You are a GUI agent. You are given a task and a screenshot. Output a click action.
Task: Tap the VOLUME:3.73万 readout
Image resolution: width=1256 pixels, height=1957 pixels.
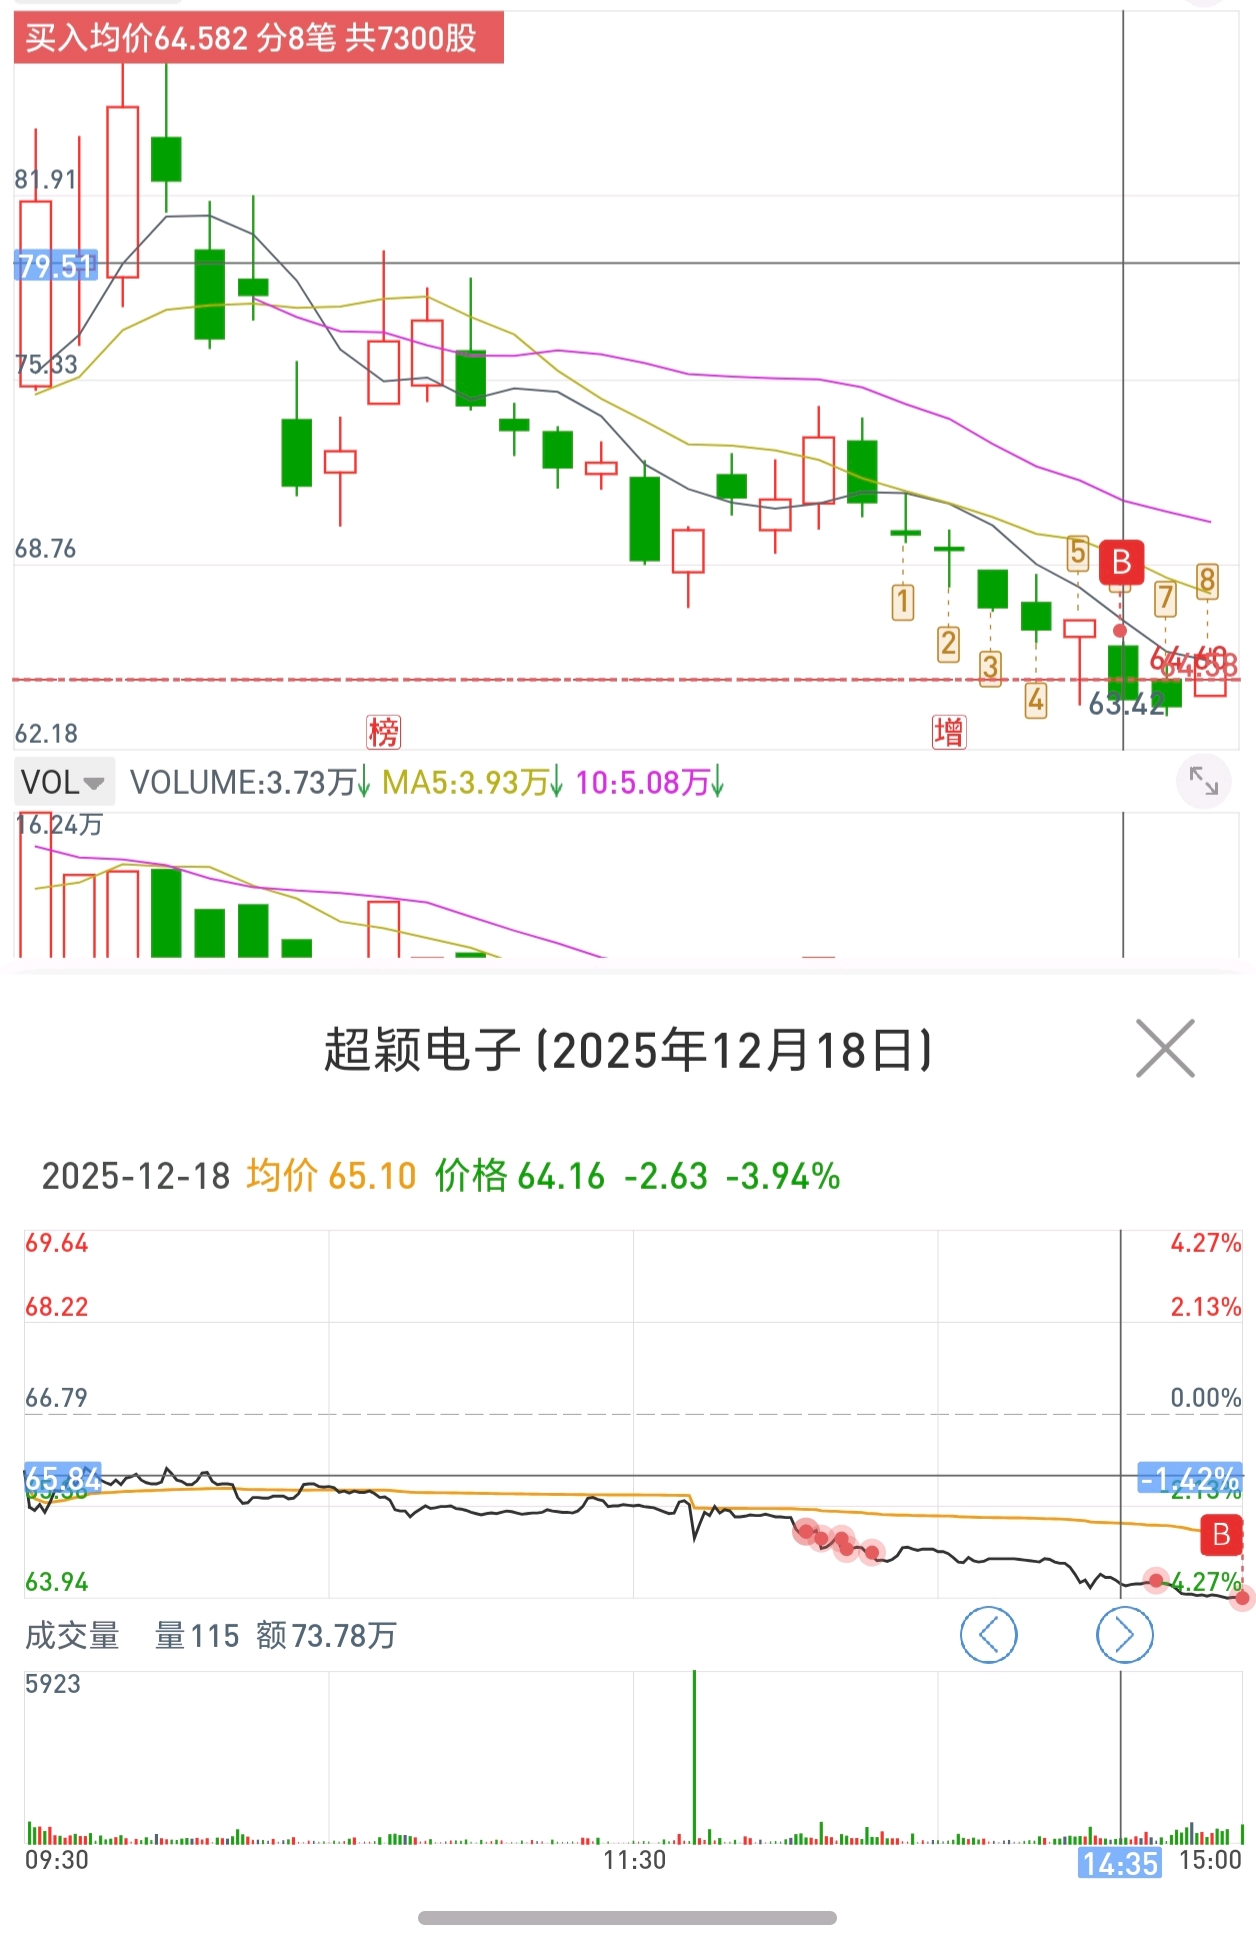tap(250, 782)
